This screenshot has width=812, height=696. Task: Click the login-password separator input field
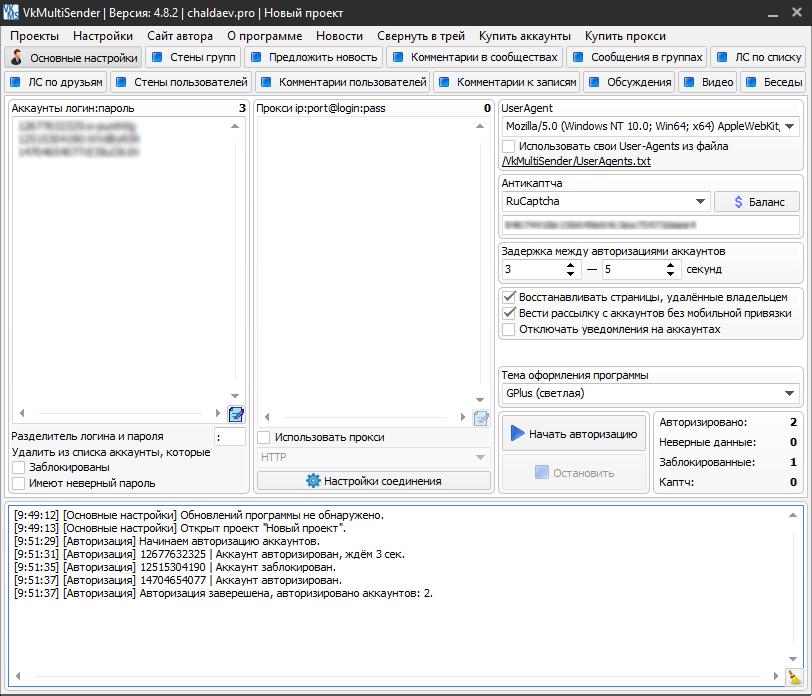(x=229, y=436)
